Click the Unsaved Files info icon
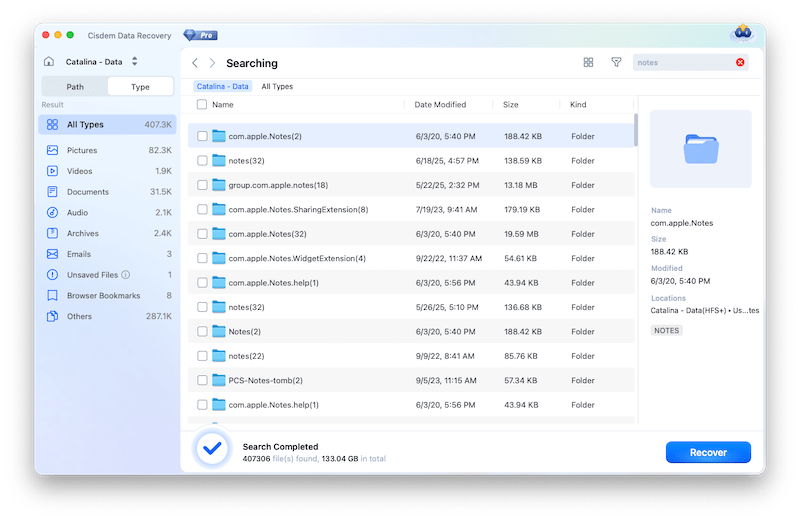The height and width of the screenshot is (520, 800). [126, 275]
